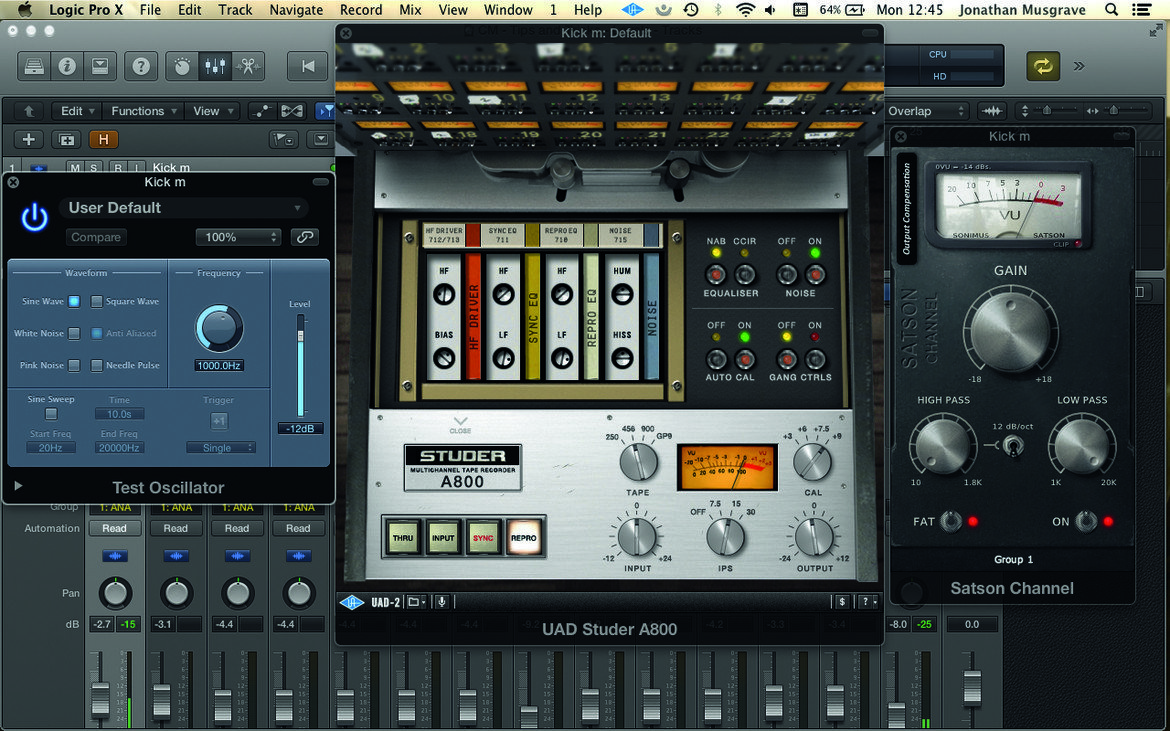
Task: Open the Functions dropdown menu
Action: click(144, 111)
